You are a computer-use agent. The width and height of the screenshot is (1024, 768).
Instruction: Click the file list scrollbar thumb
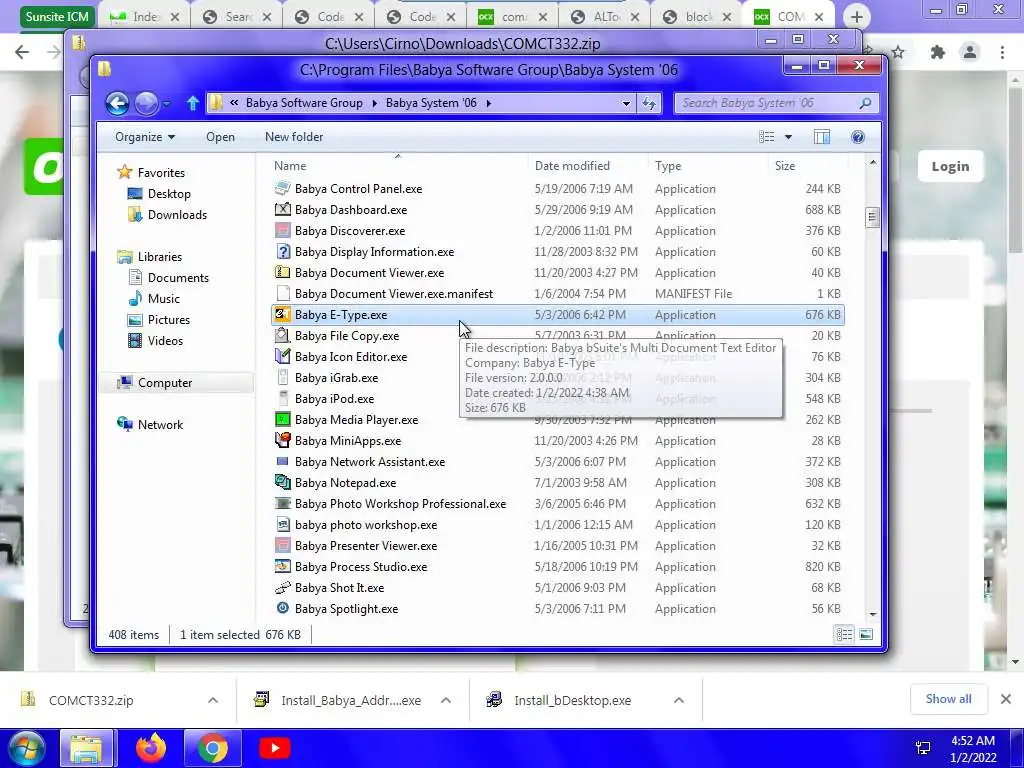[x=872, y=217]
